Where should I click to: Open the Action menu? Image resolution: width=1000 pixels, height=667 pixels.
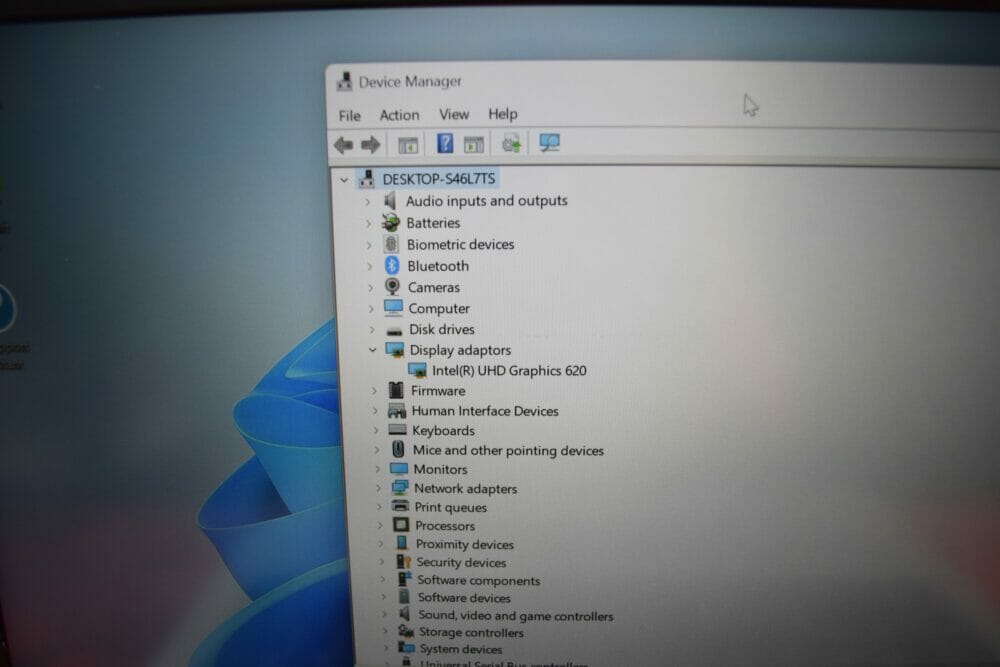[400, 115]
